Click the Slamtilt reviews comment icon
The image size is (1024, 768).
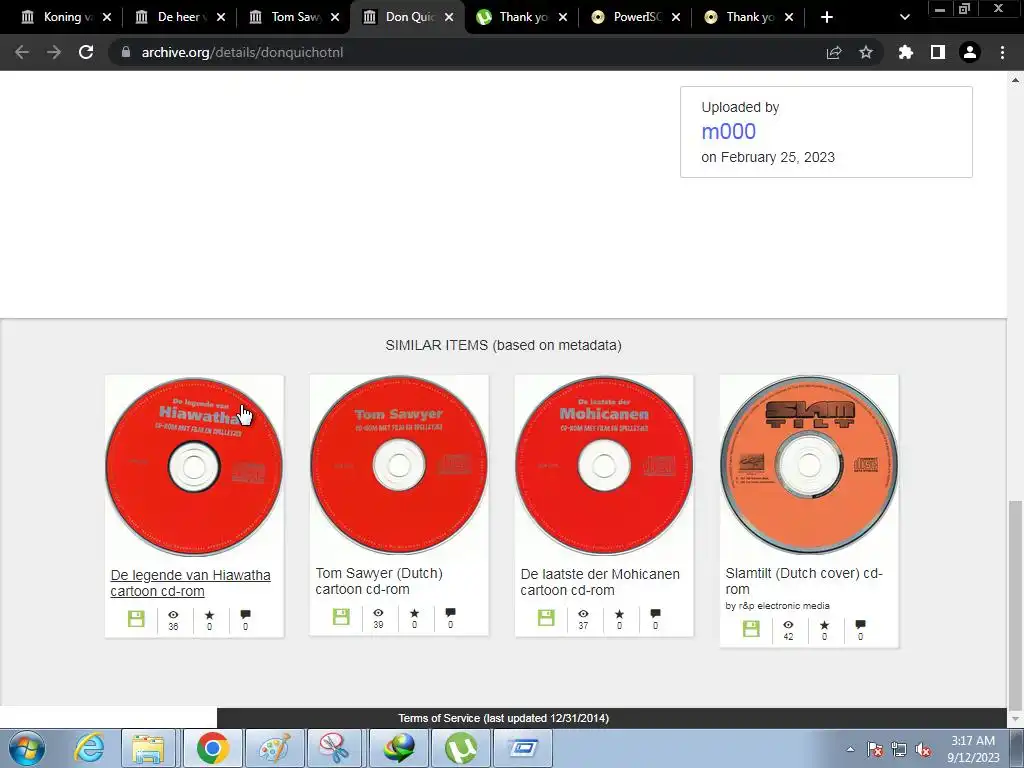[860, 624]
